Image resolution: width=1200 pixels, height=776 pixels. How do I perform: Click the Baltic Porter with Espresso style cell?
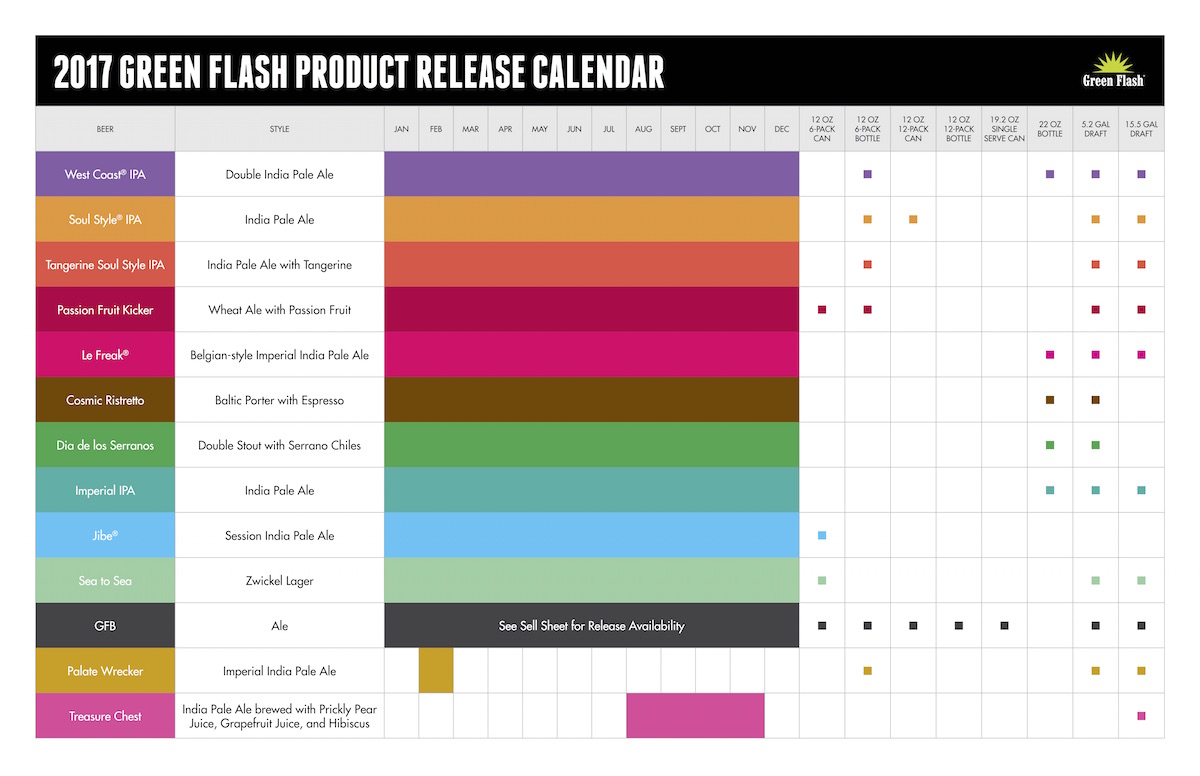pos(280,400)
